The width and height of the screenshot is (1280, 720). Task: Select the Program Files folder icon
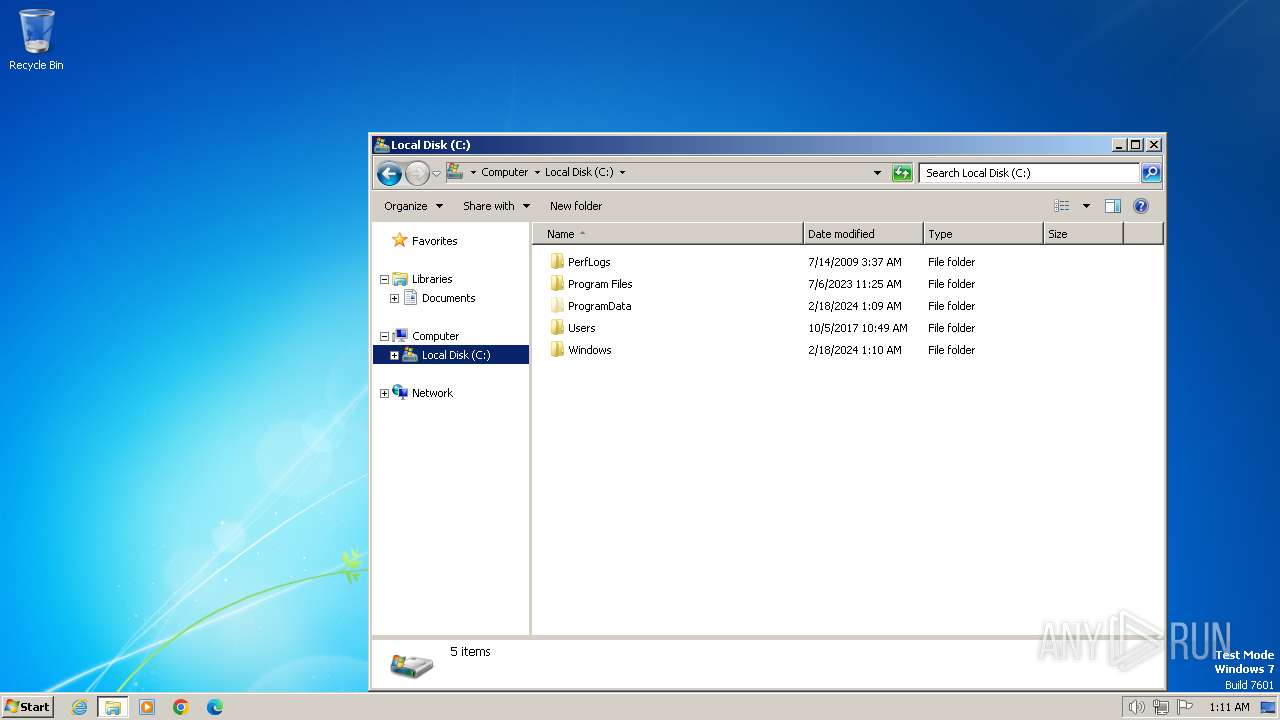[x=557, y=284]
